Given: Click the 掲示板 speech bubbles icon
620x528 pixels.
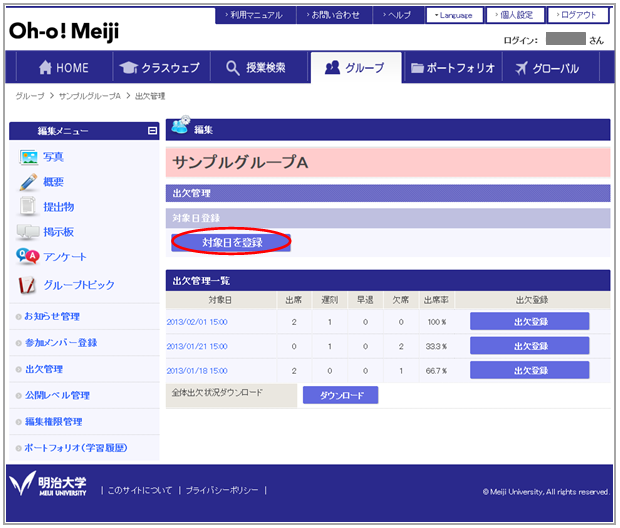Looking at the screenshot, I should [x=28, y=232].
